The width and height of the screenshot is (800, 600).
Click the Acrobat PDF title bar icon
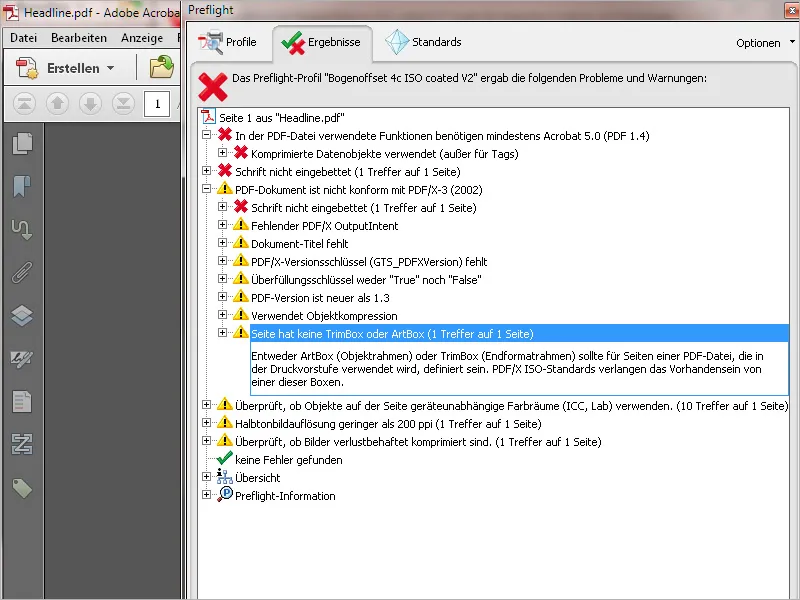coord(11,12)
